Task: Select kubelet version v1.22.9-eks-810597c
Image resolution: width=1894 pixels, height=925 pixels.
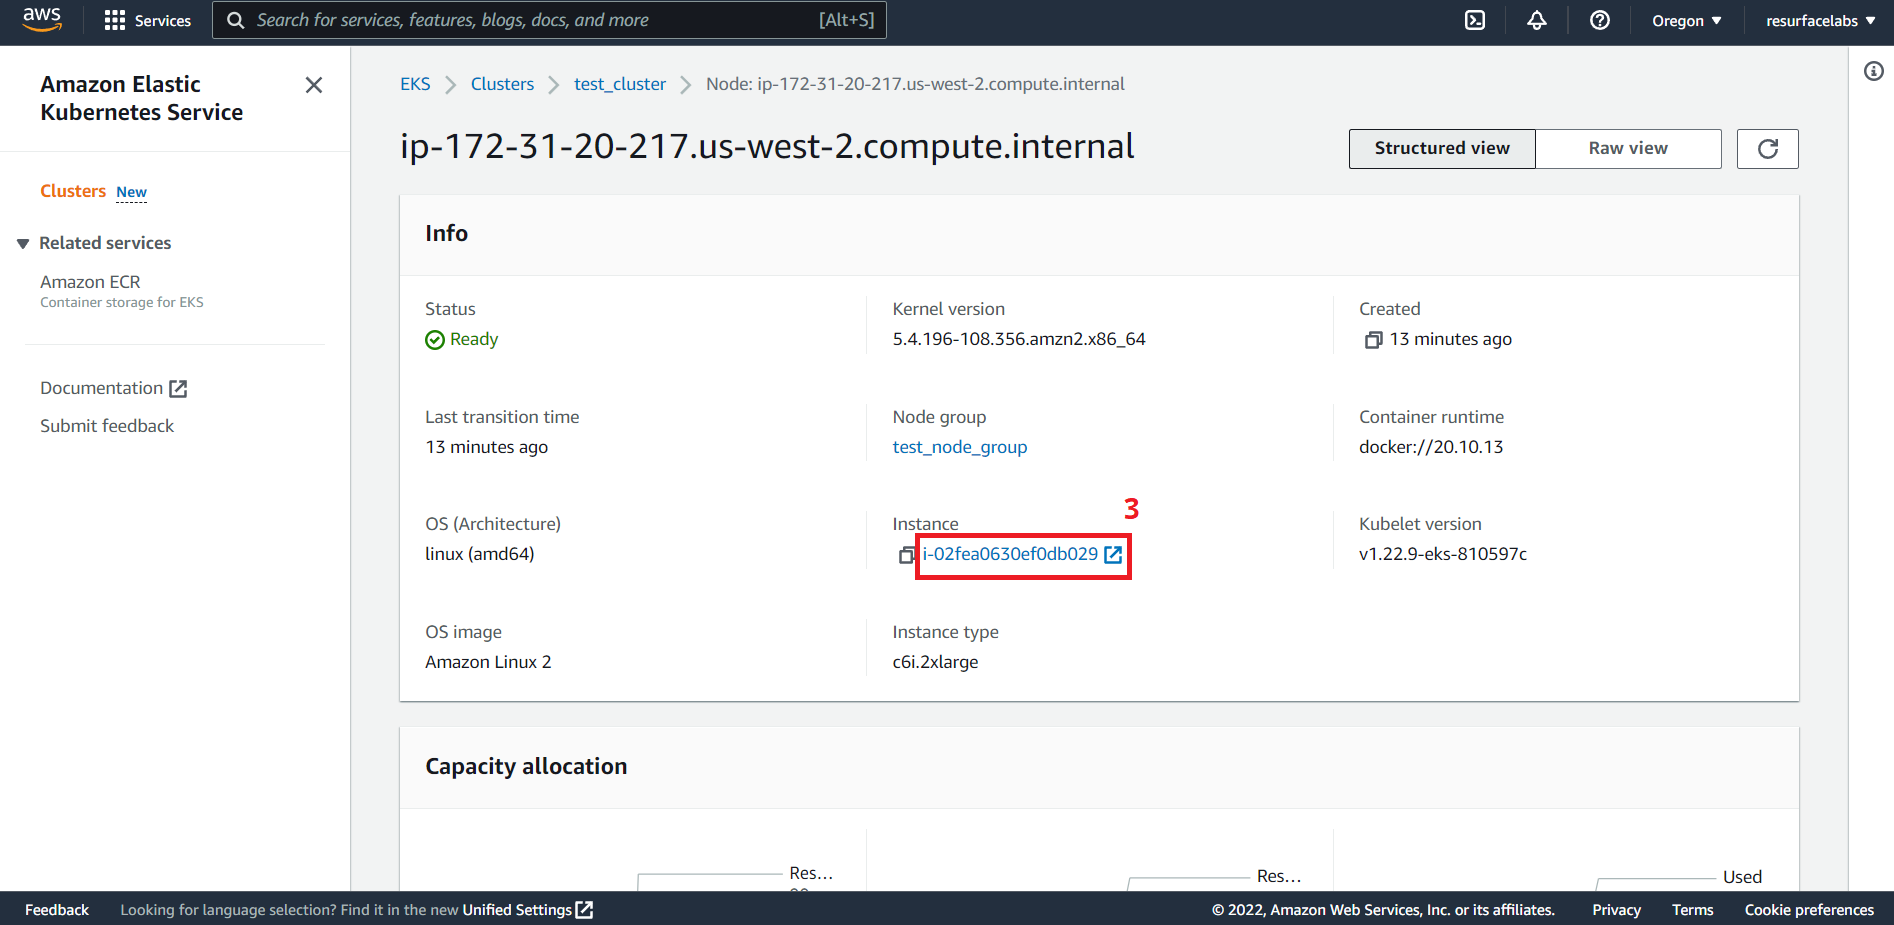Action: (x=1443, y=554)
